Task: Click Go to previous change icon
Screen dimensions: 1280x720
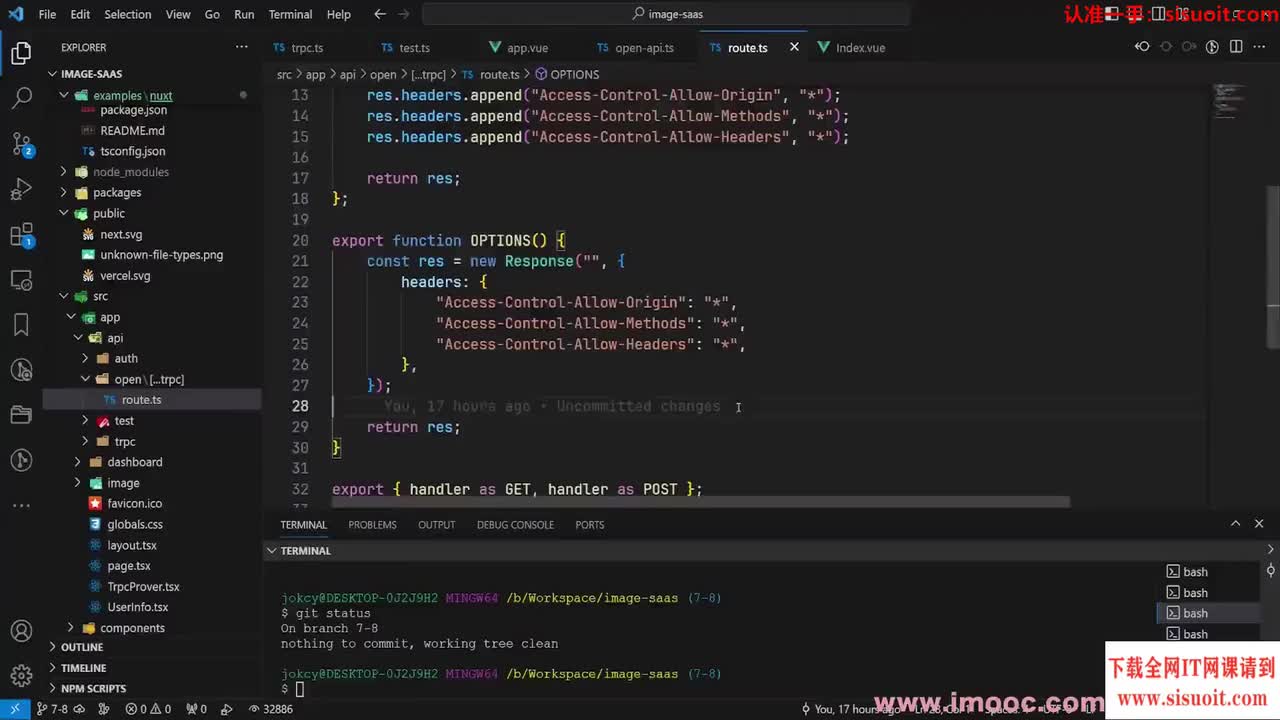Action: pyautogui.click(x=1142, y=47)
